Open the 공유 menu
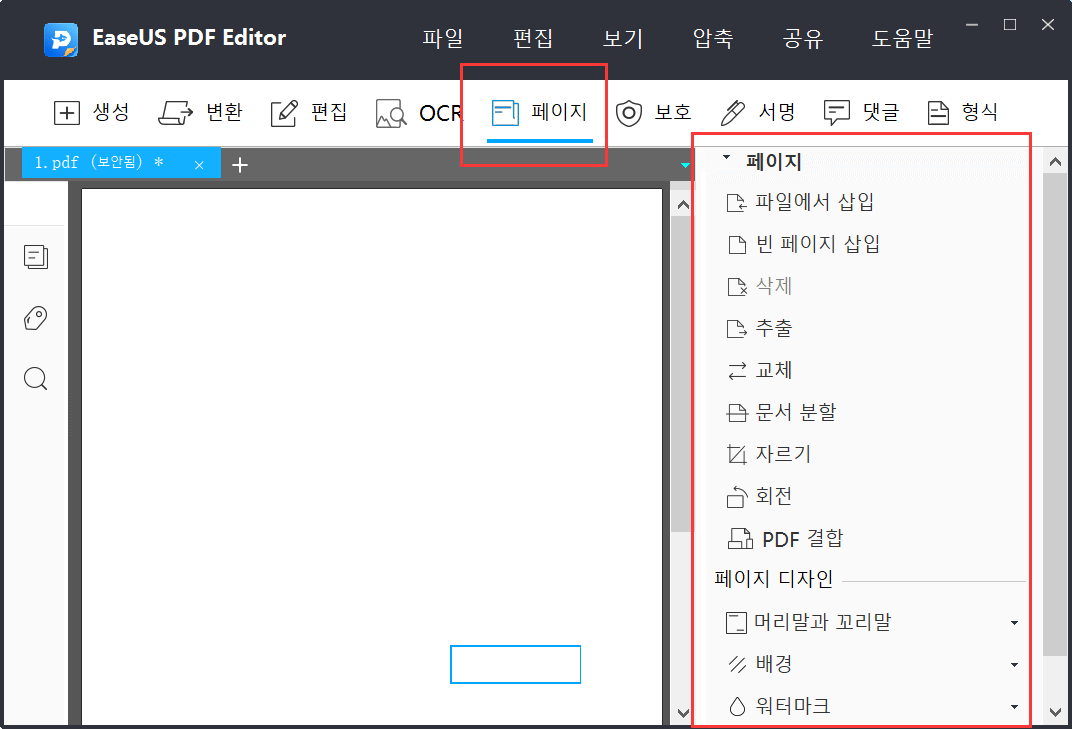Screen dimensions: 1072x729 [802, 37]
